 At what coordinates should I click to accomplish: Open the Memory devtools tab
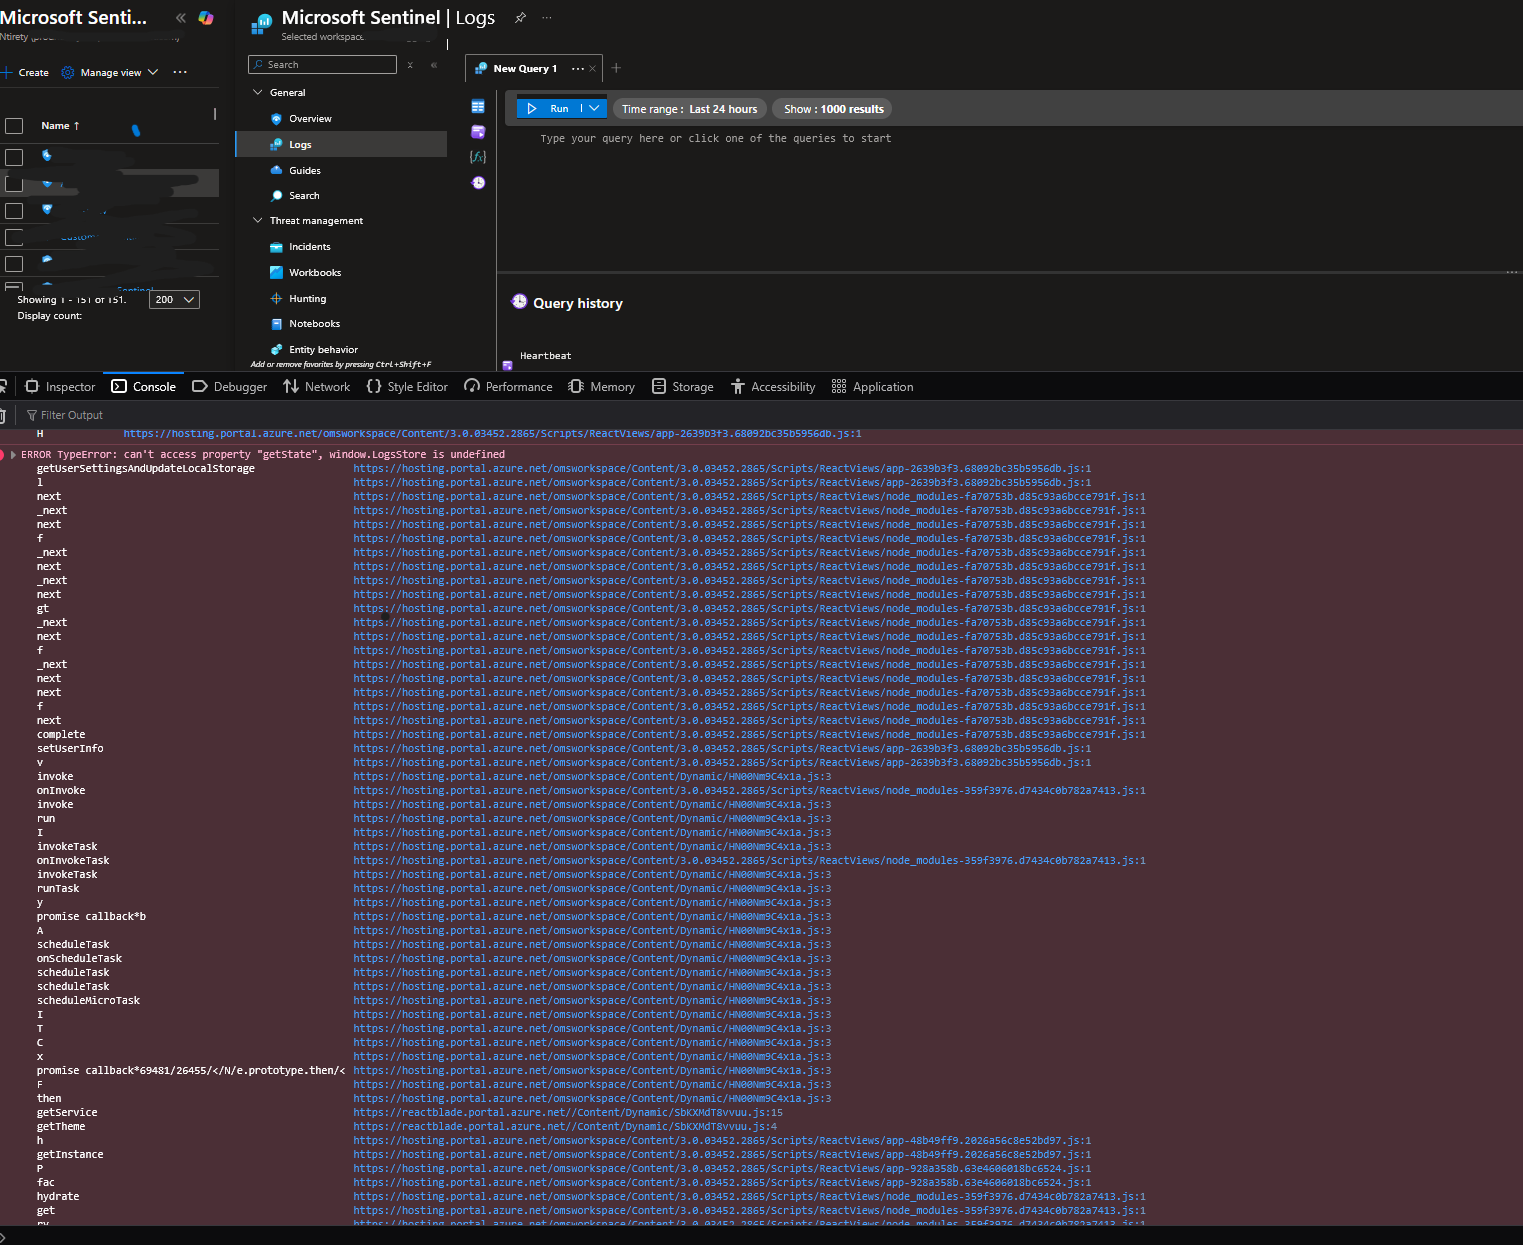(x=602, y=387)
